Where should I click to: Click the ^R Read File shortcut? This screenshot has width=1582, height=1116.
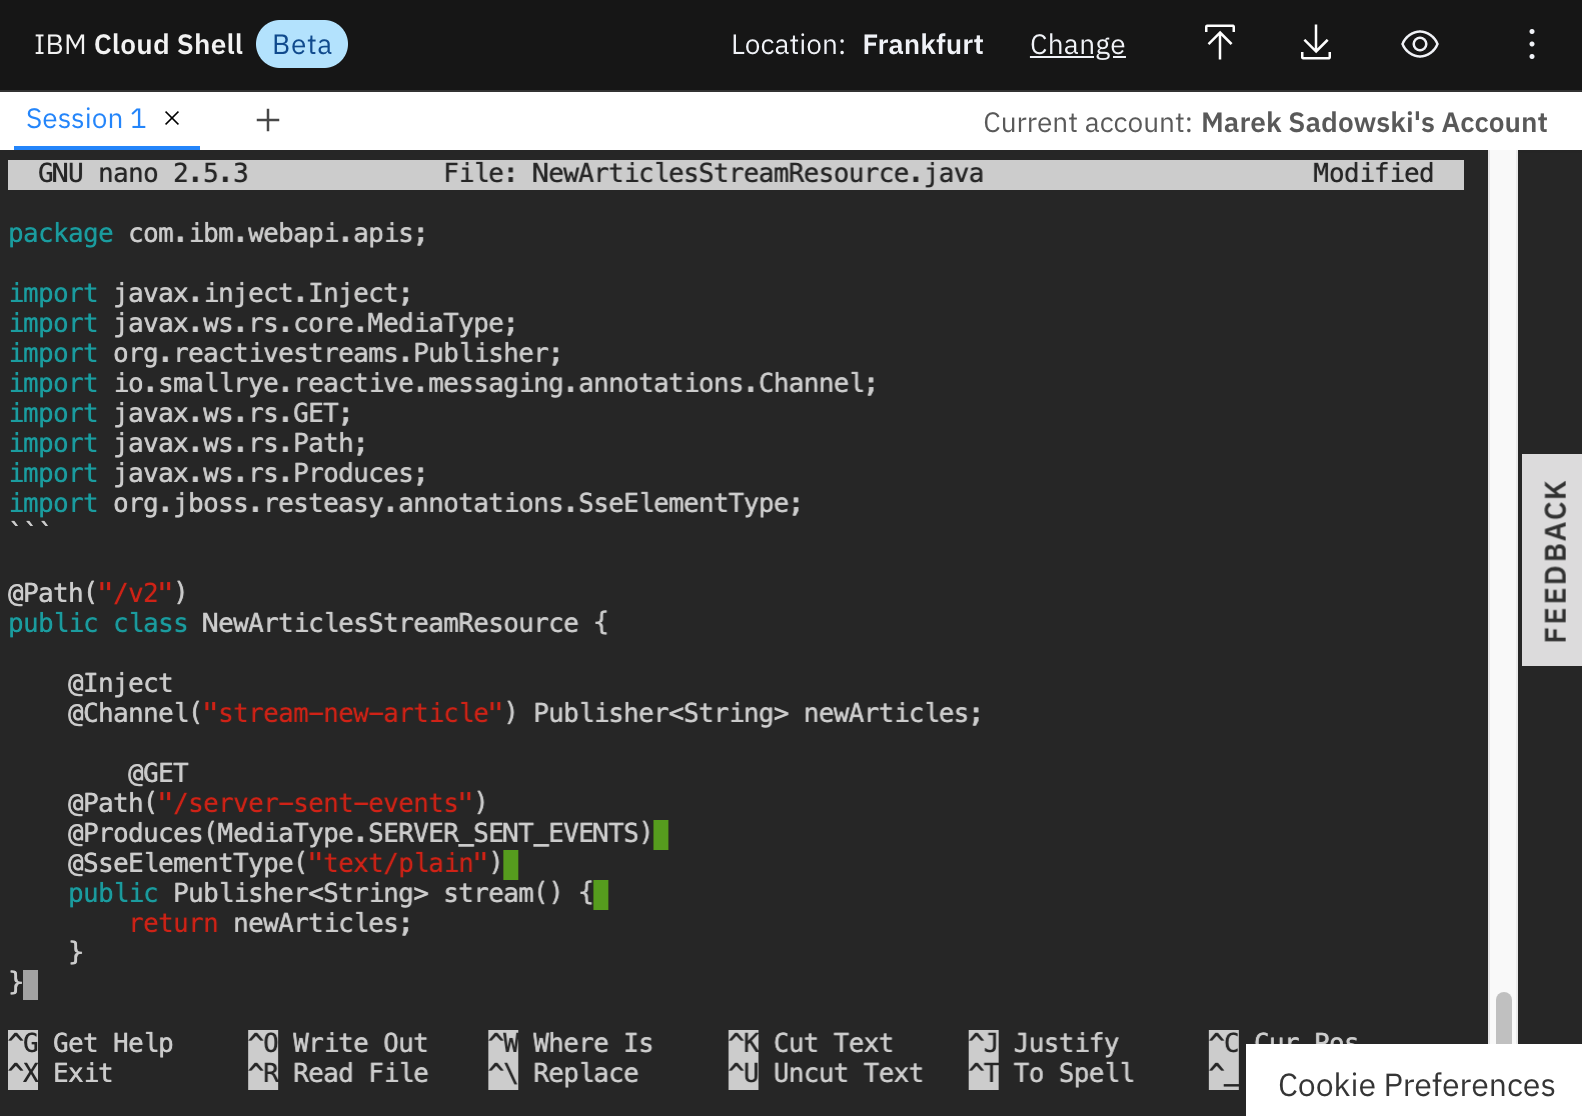[x=338, y=1073]
